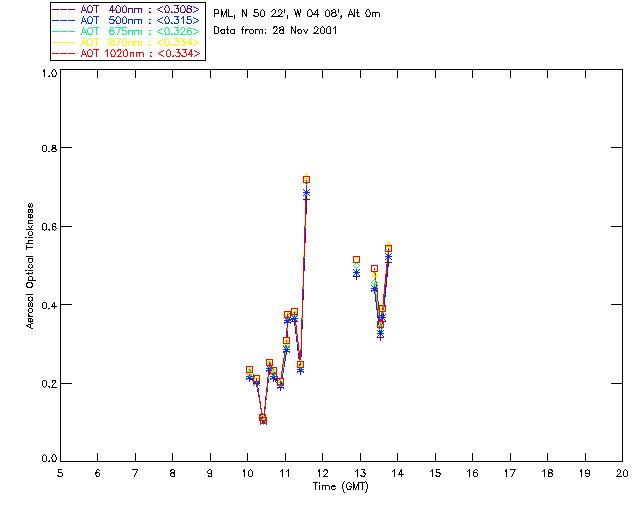
Task: Click the x-axis tick label 7
Action: 135,473
